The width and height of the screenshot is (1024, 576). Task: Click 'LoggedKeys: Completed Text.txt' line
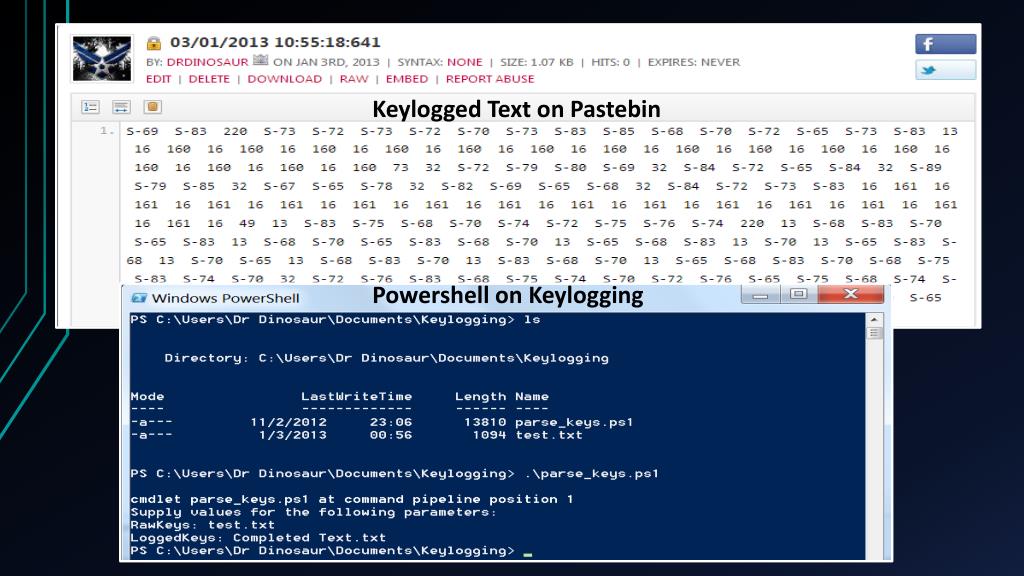(x=258, y=538)
